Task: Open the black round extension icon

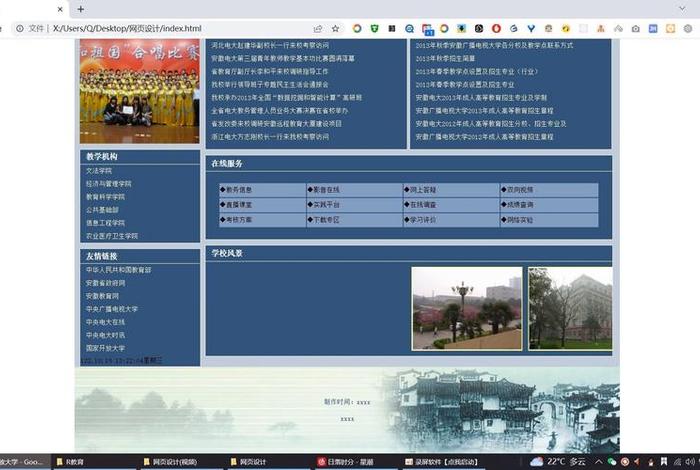Action: pos(479,29)
